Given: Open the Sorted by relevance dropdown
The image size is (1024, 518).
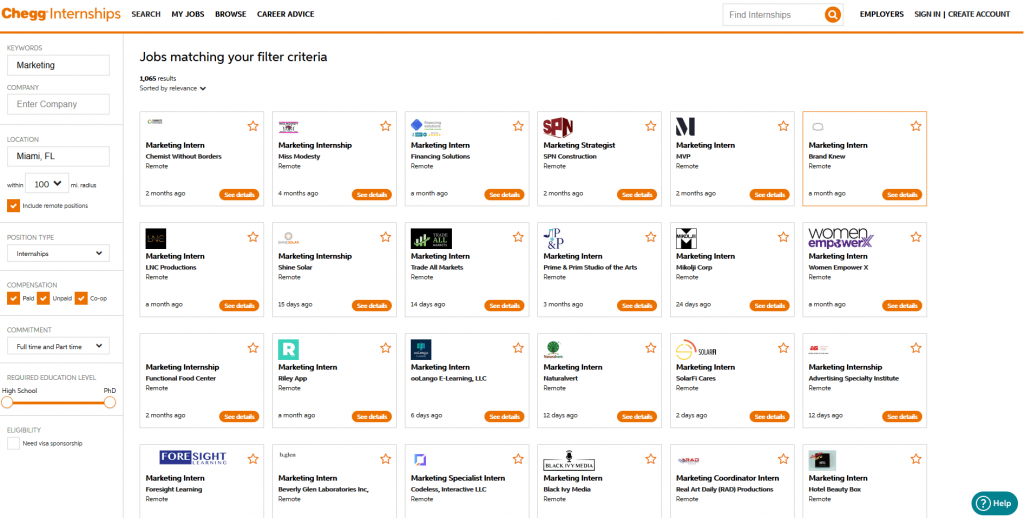Looking at the screenshot, I should click(173, 88).
